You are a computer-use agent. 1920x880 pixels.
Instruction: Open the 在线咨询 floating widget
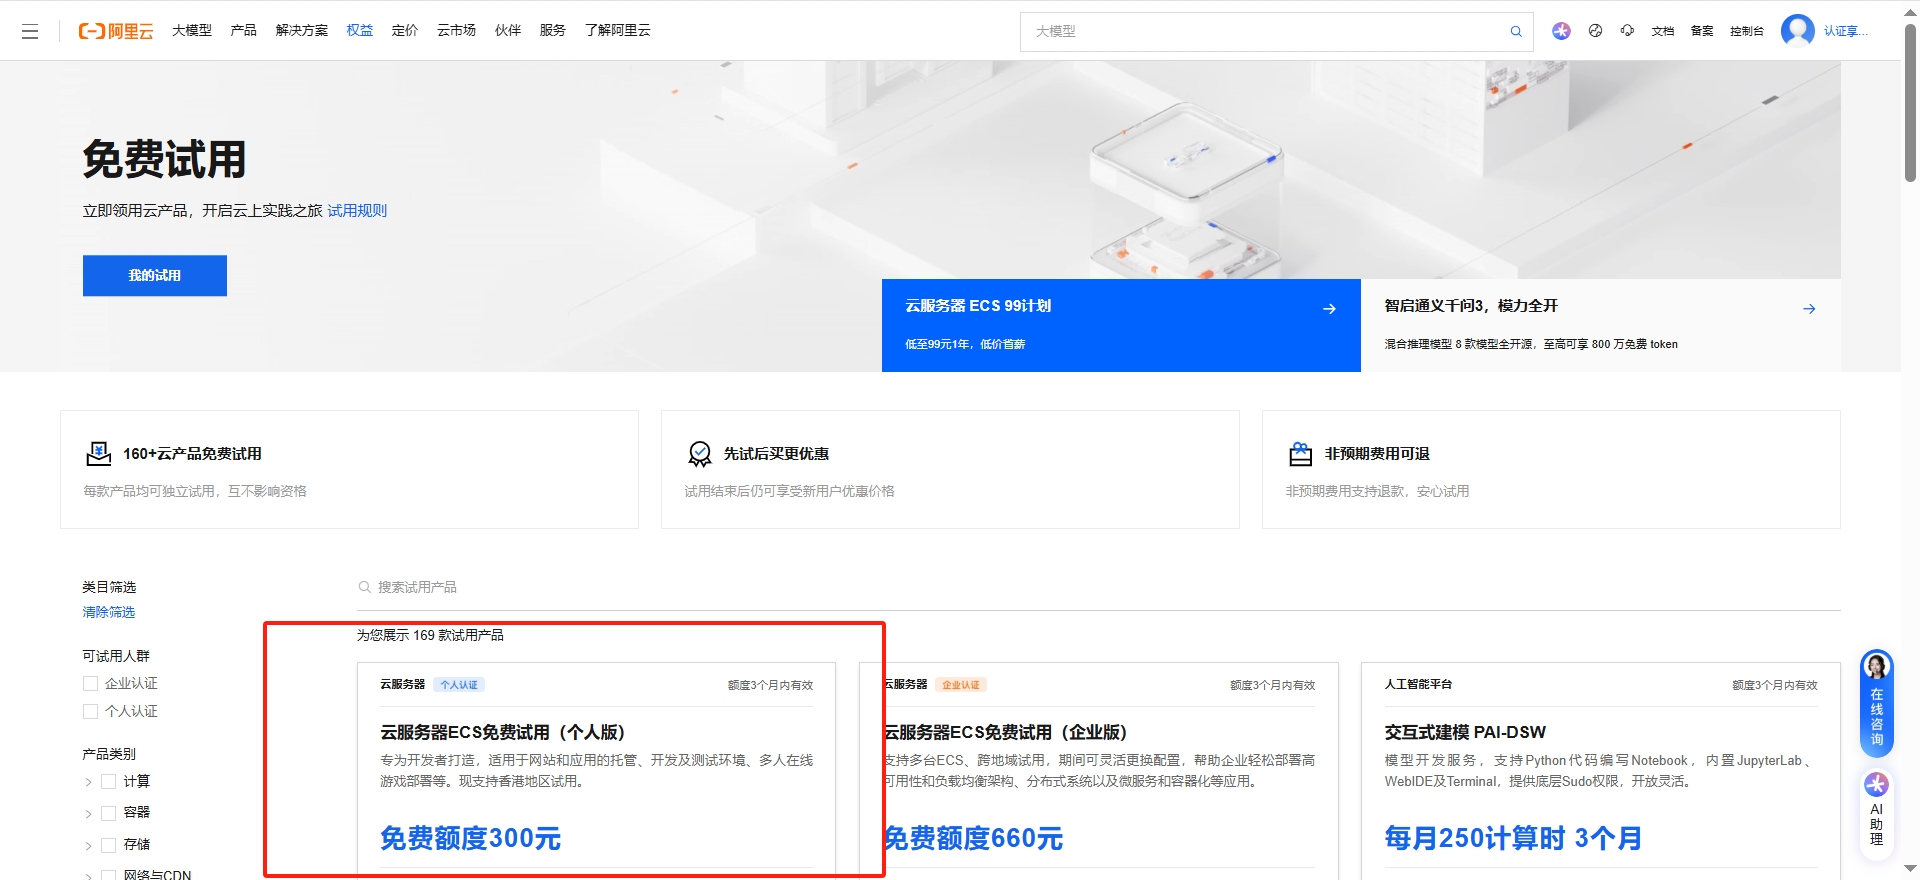[1876, 703]
